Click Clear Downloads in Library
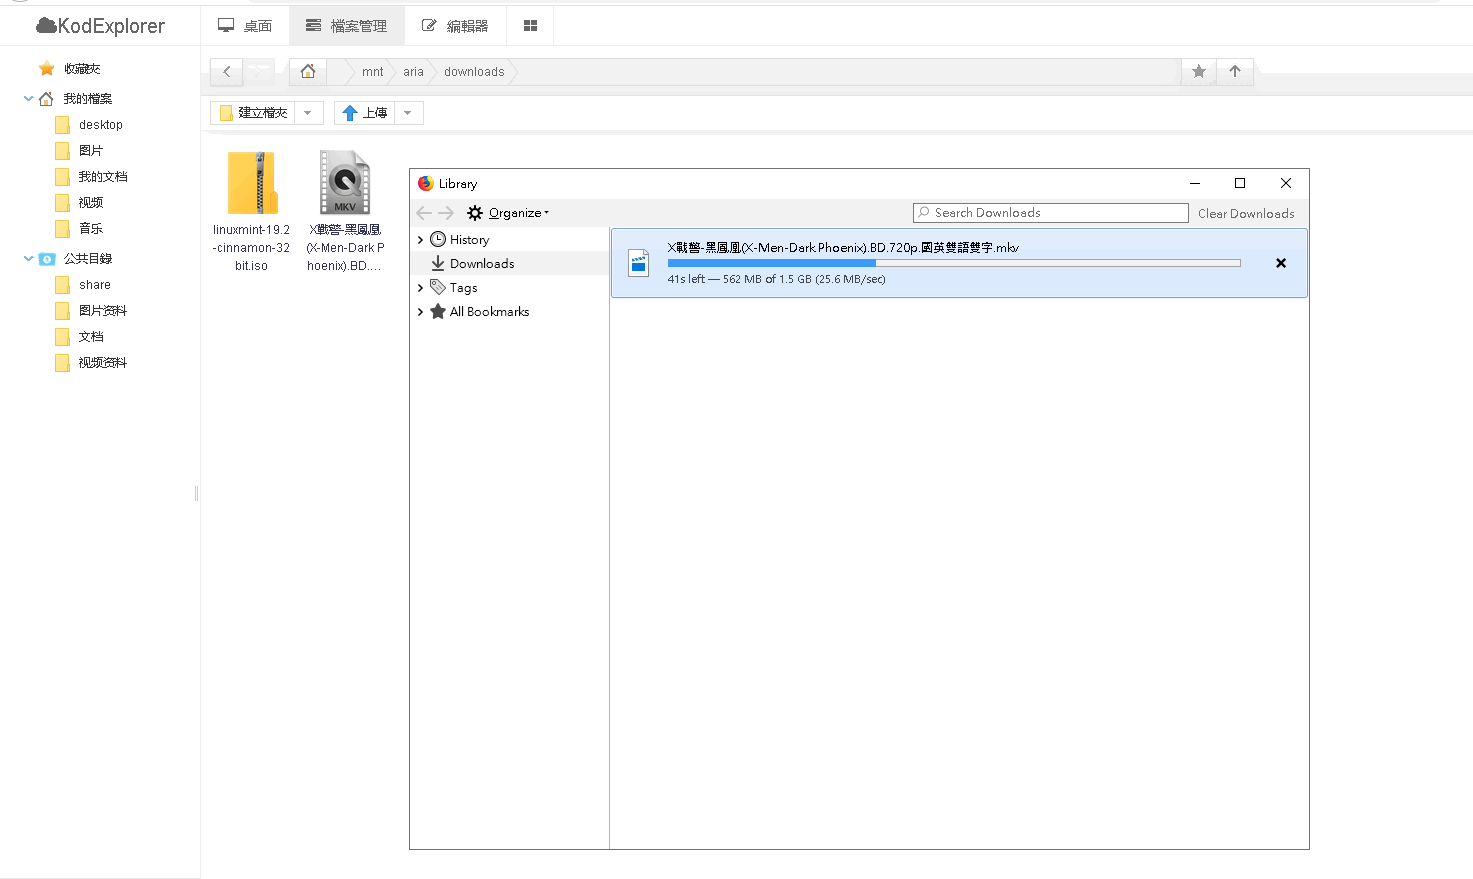 point(1246,213)
